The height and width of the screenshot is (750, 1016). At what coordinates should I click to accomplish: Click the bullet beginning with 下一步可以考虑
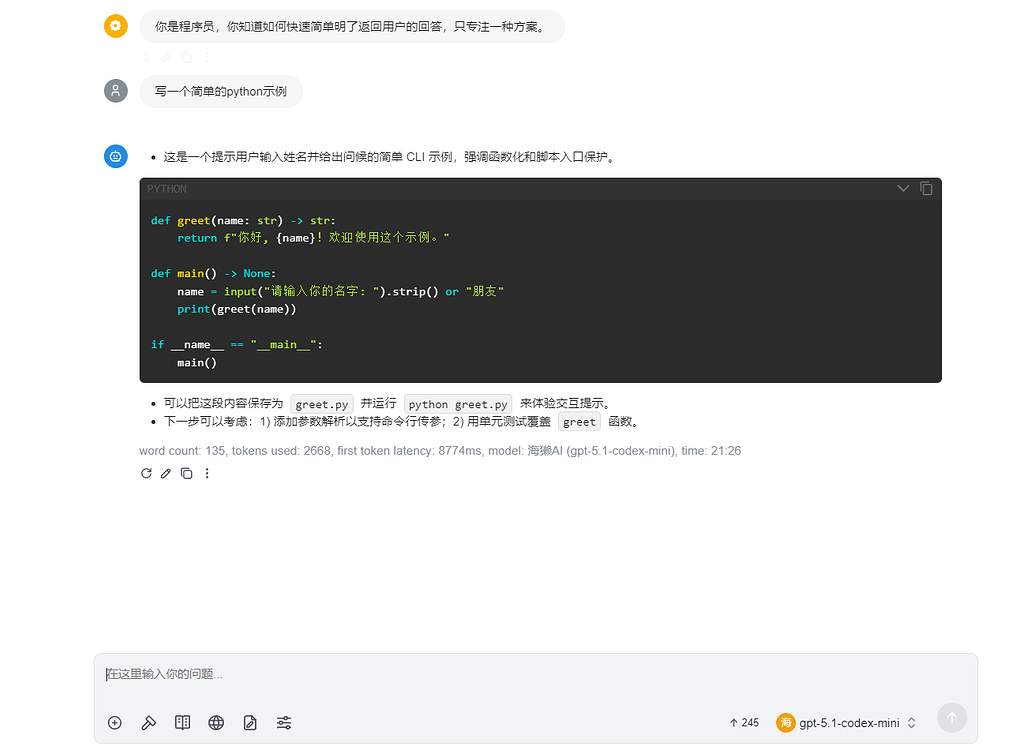[402, 422]
